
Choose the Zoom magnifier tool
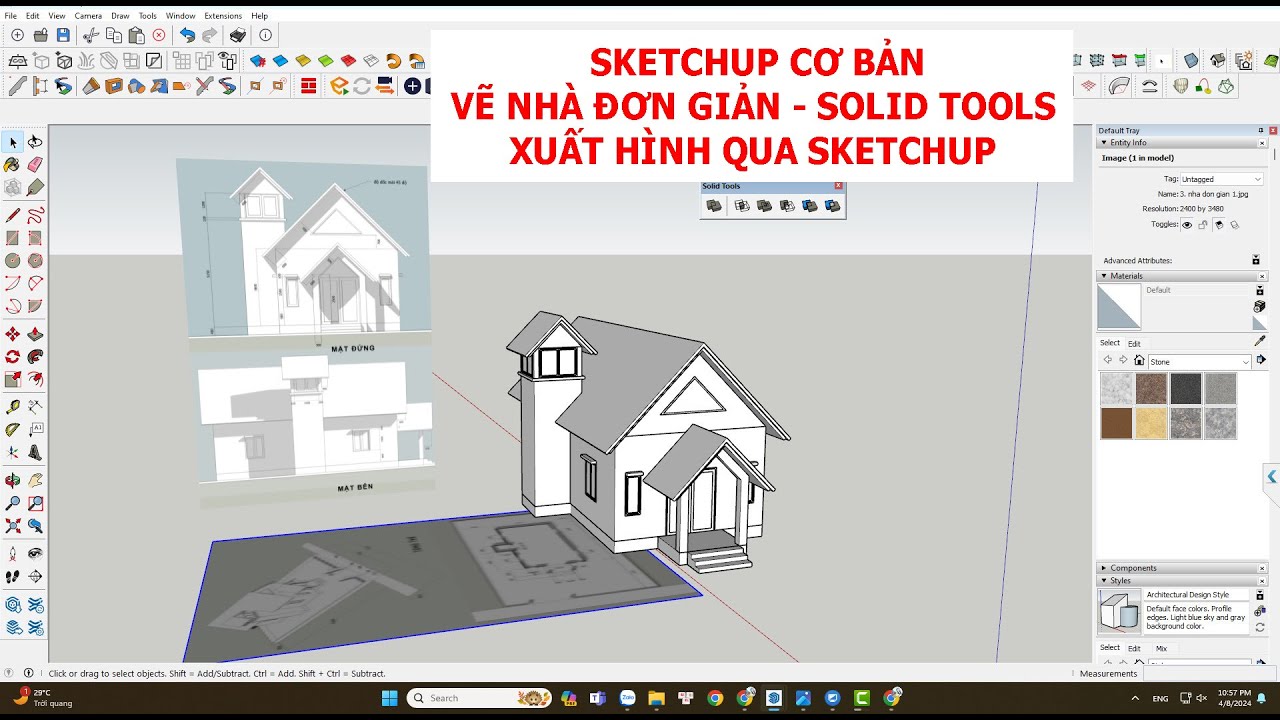(13, 504)
